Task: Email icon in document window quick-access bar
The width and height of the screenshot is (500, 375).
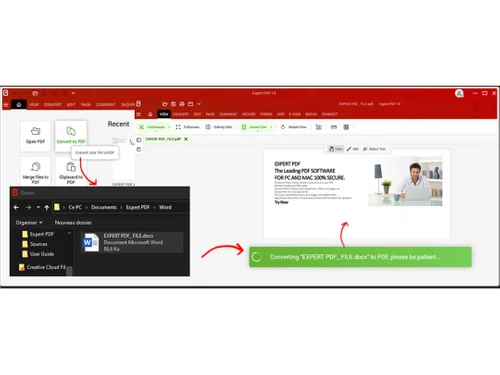Action: coord(190,104)
